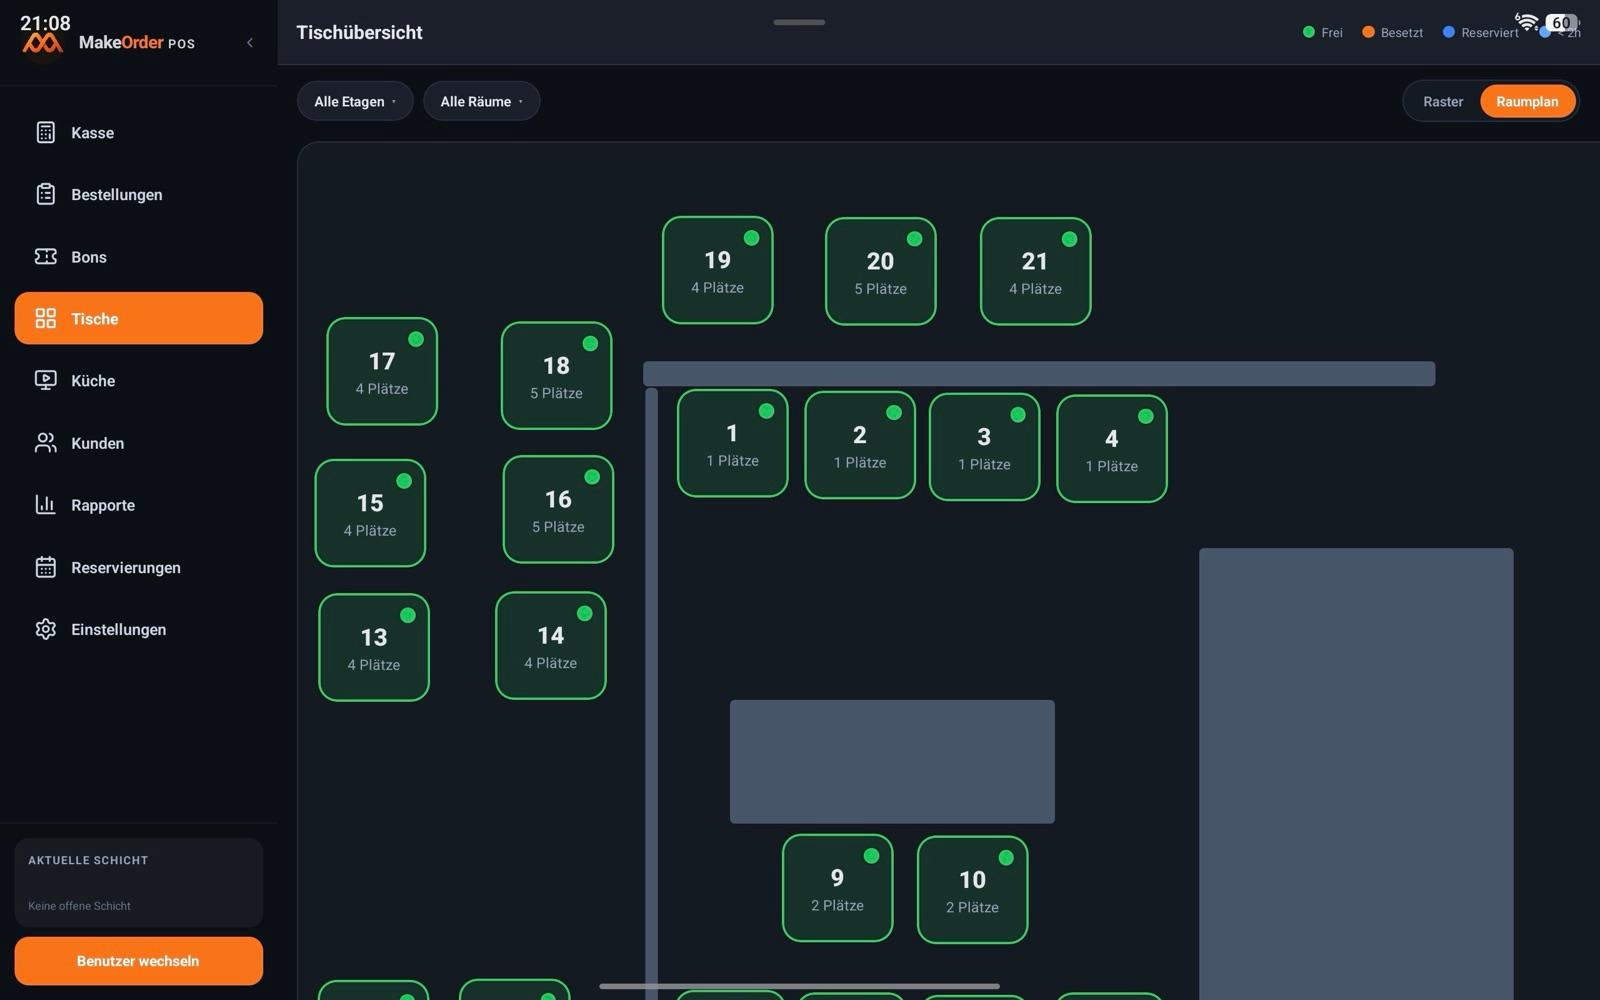Image resolution: width=1600 pixels, height=1000 pixels.
Task: Click the Benutzer wechseln button
Action: [139, 960]
